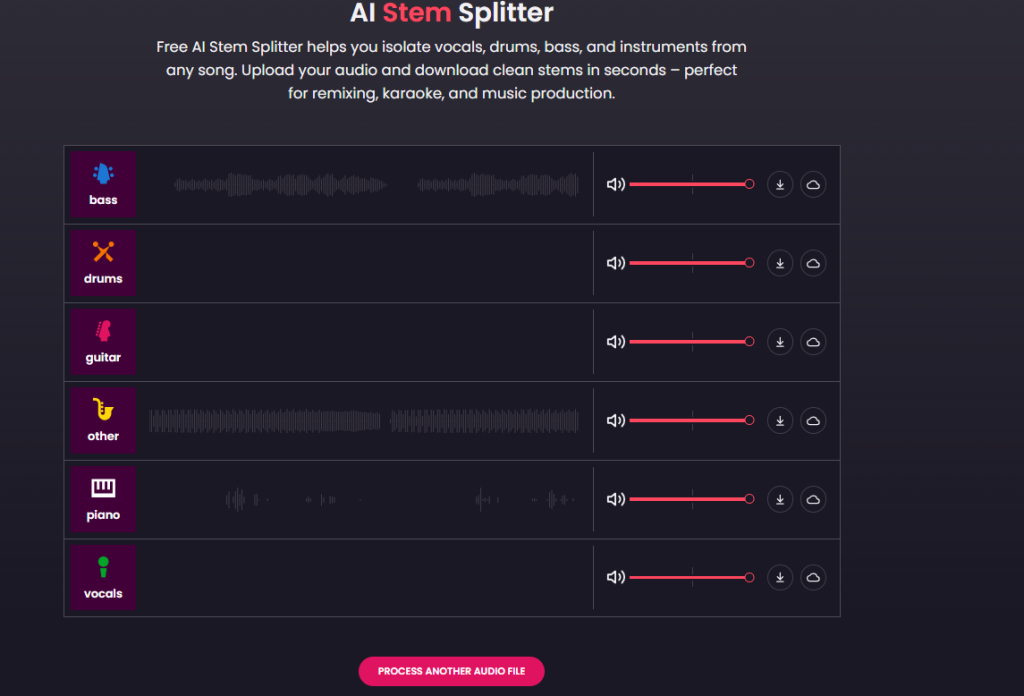Viewport: 1024px width, 696px height.
Task: Click the piano volume slider handle
Action: tap(749, 499)
